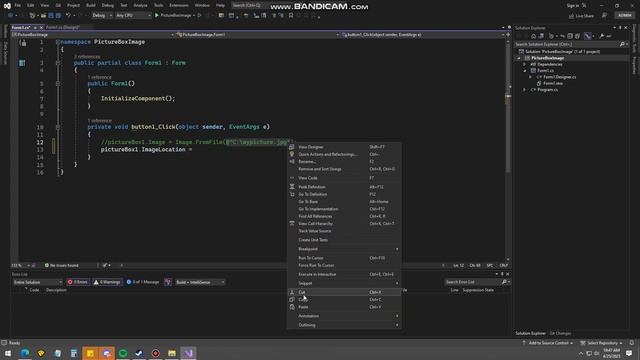This screenshot has height=360, width=640.
Task: Choose View Designer in context menu
Action: tap(344, 147)
